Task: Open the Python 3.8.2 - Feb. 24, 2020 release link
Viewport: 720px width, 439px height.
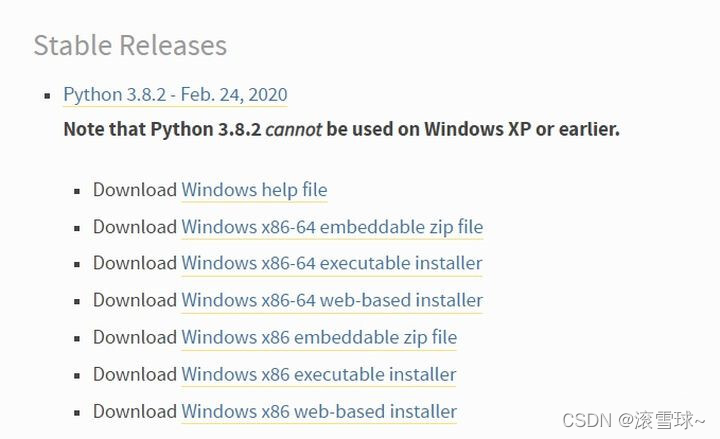Action: [175, 95]
